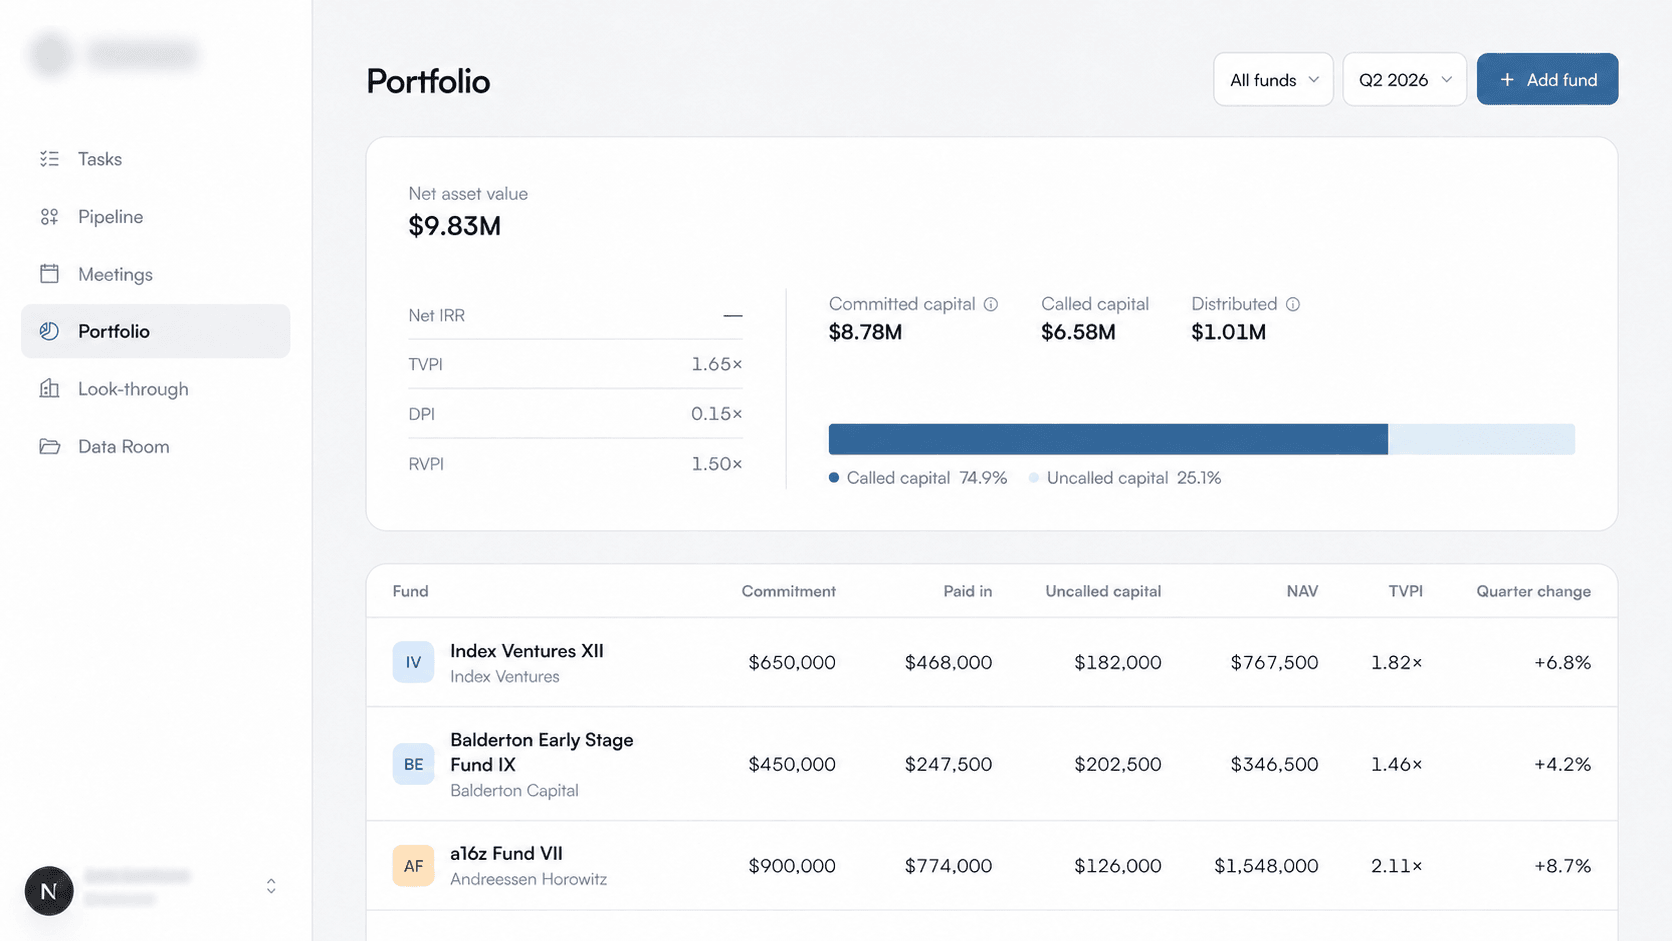Click the Committed capital info icon
This screenshot has width=1672, height=941.
tap(991, 304)
